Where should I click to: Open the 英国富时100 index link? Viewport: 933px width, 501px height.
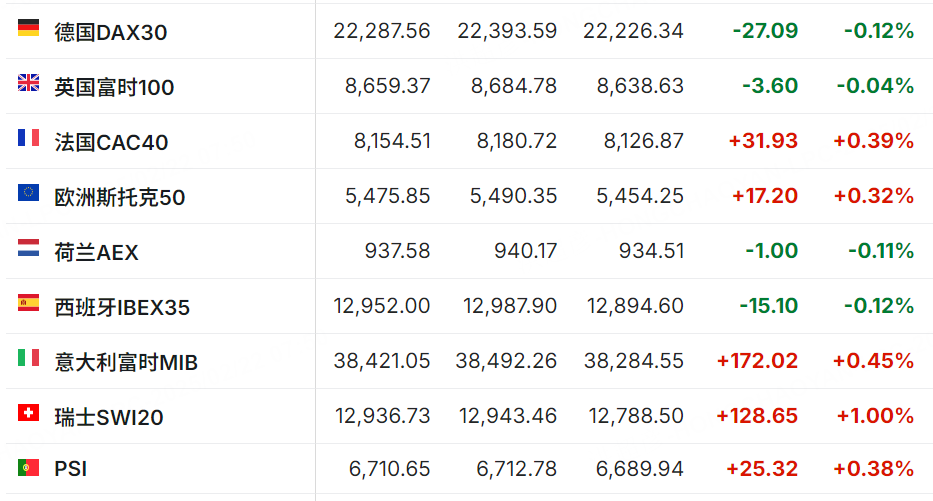tap(114, 87)
